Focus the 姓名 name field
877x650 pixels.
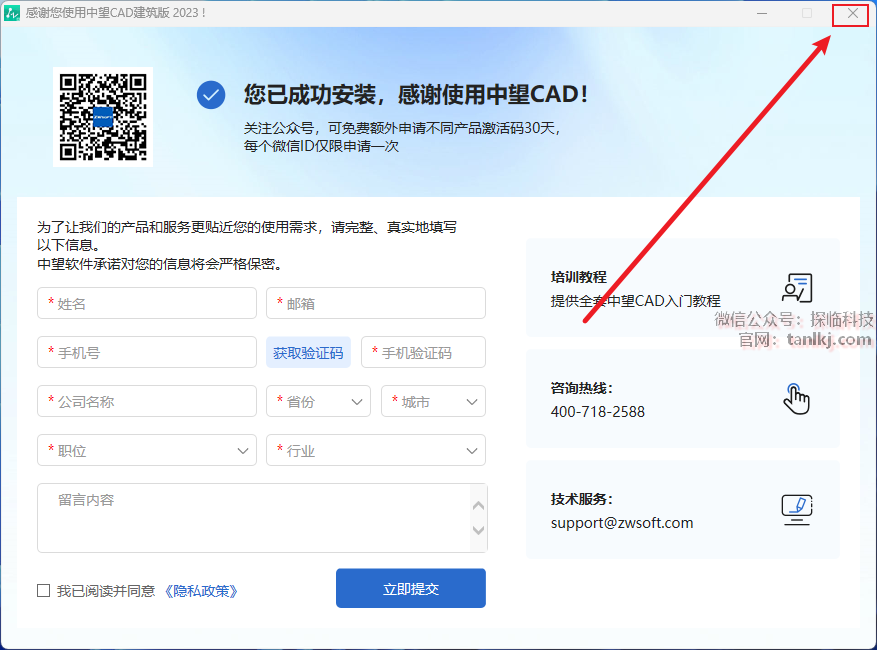click(x=147, y=303)
